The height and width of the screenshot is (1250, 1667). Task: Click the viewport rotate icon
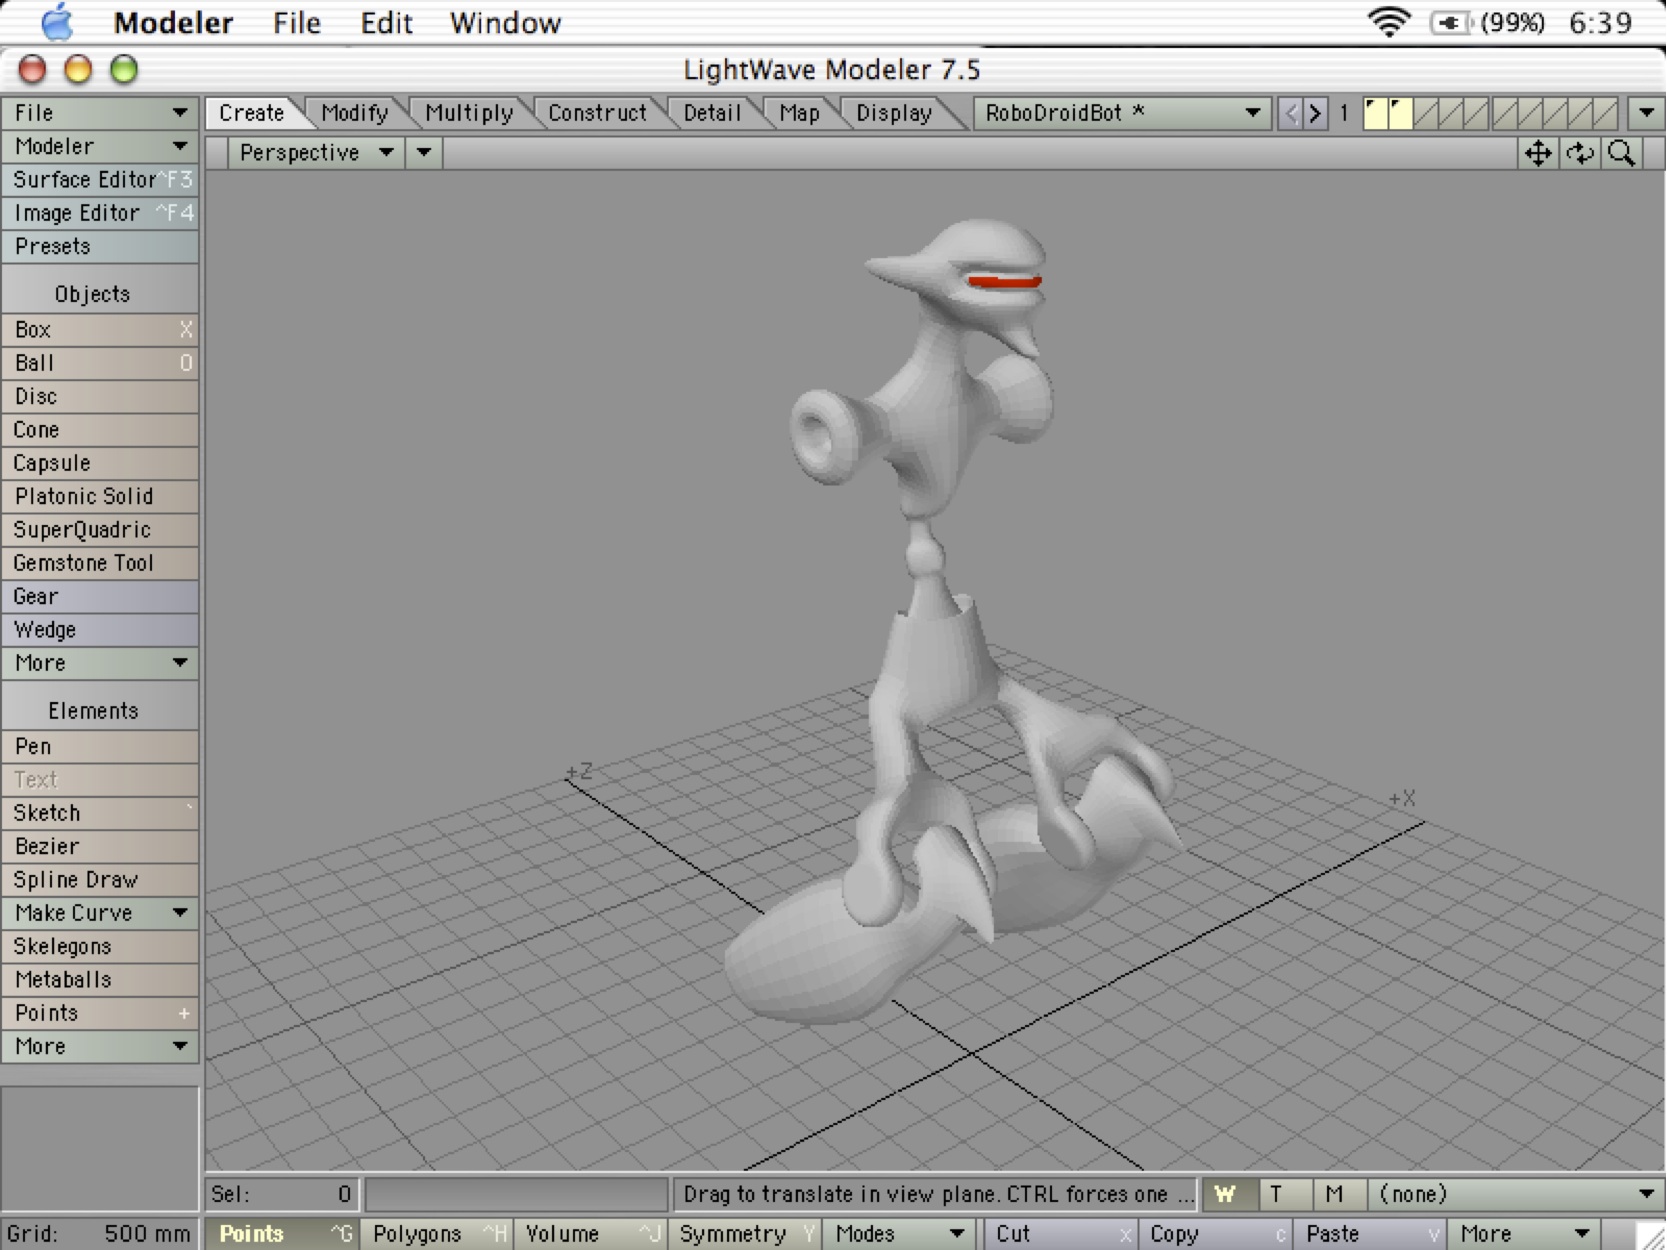[1580, 153]
